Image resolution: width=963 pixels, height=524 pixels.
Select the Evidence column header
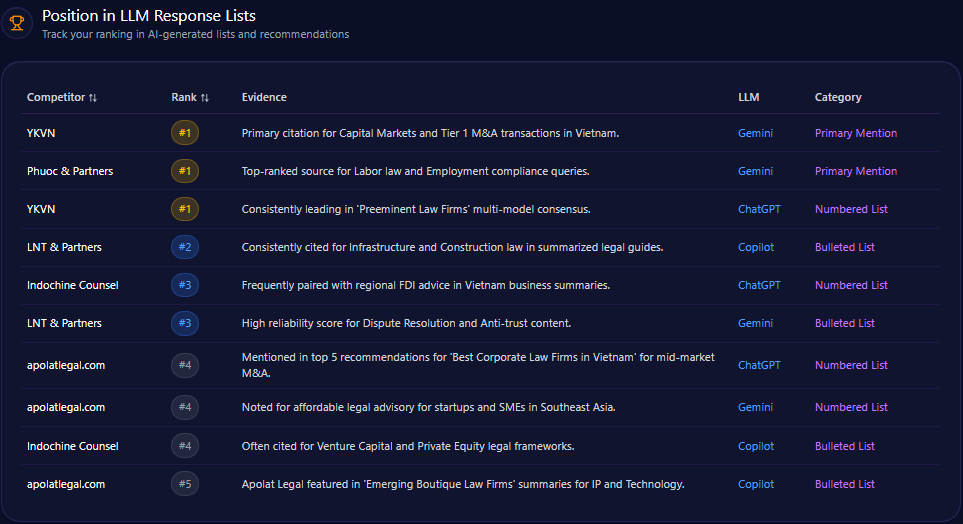click(264, 97)
